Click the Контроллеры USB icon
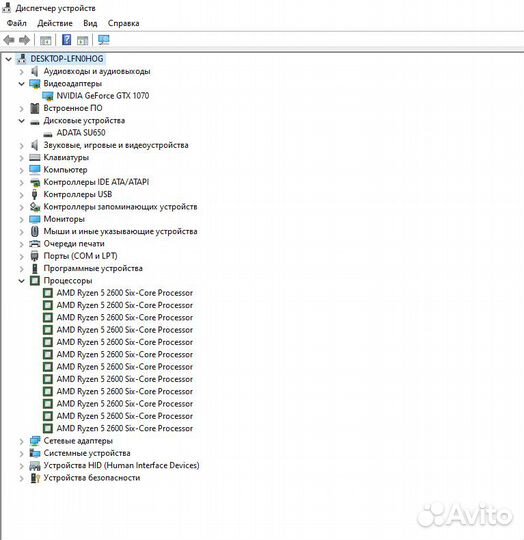Viewport: 524px width, 540px height. [34, 194]
